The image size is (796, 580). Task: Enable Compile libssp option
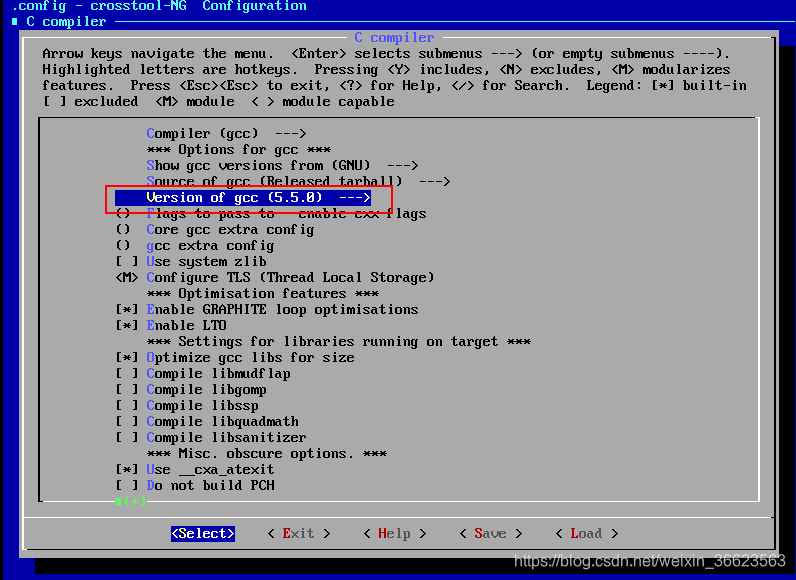point(187,405)
